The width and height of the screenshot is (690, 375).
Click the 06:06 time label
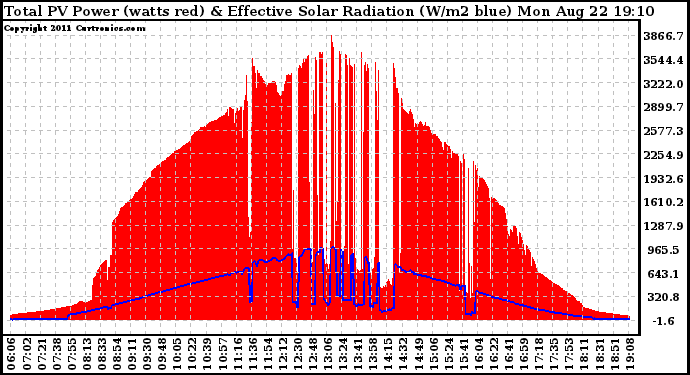[x=11, y=354]
